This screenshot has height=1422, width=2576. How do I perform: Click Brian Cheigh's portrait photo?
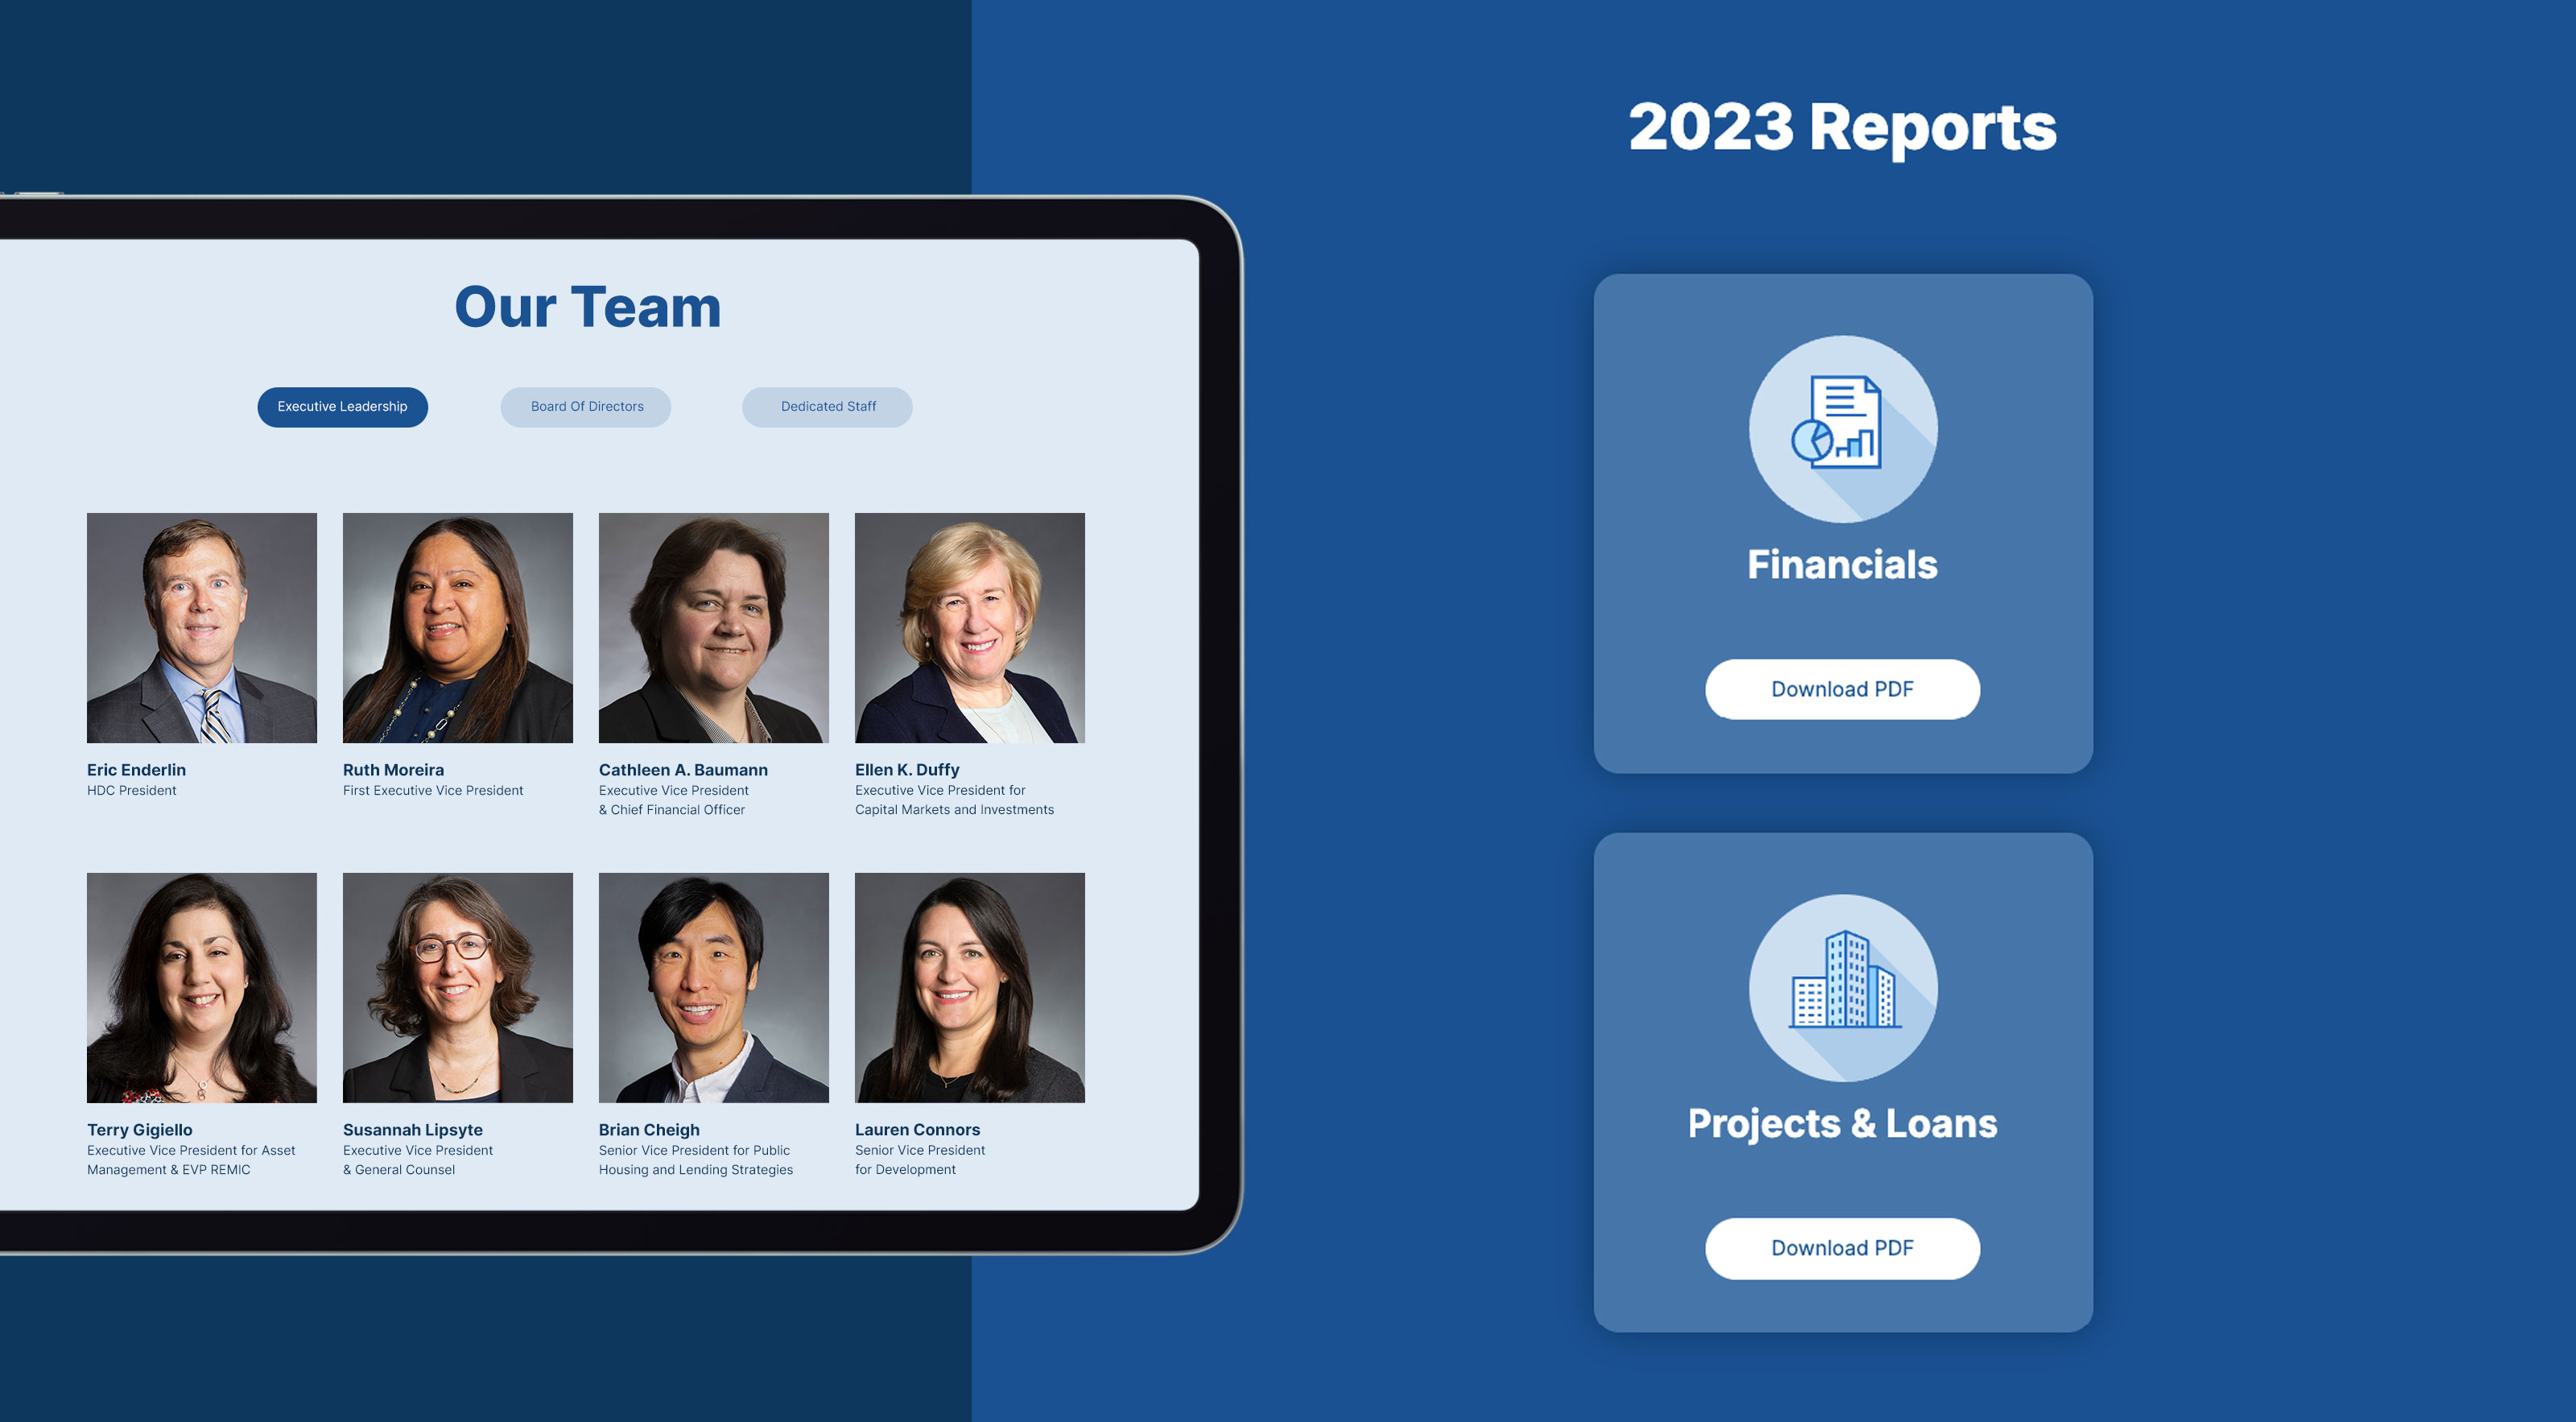[713, 988]
